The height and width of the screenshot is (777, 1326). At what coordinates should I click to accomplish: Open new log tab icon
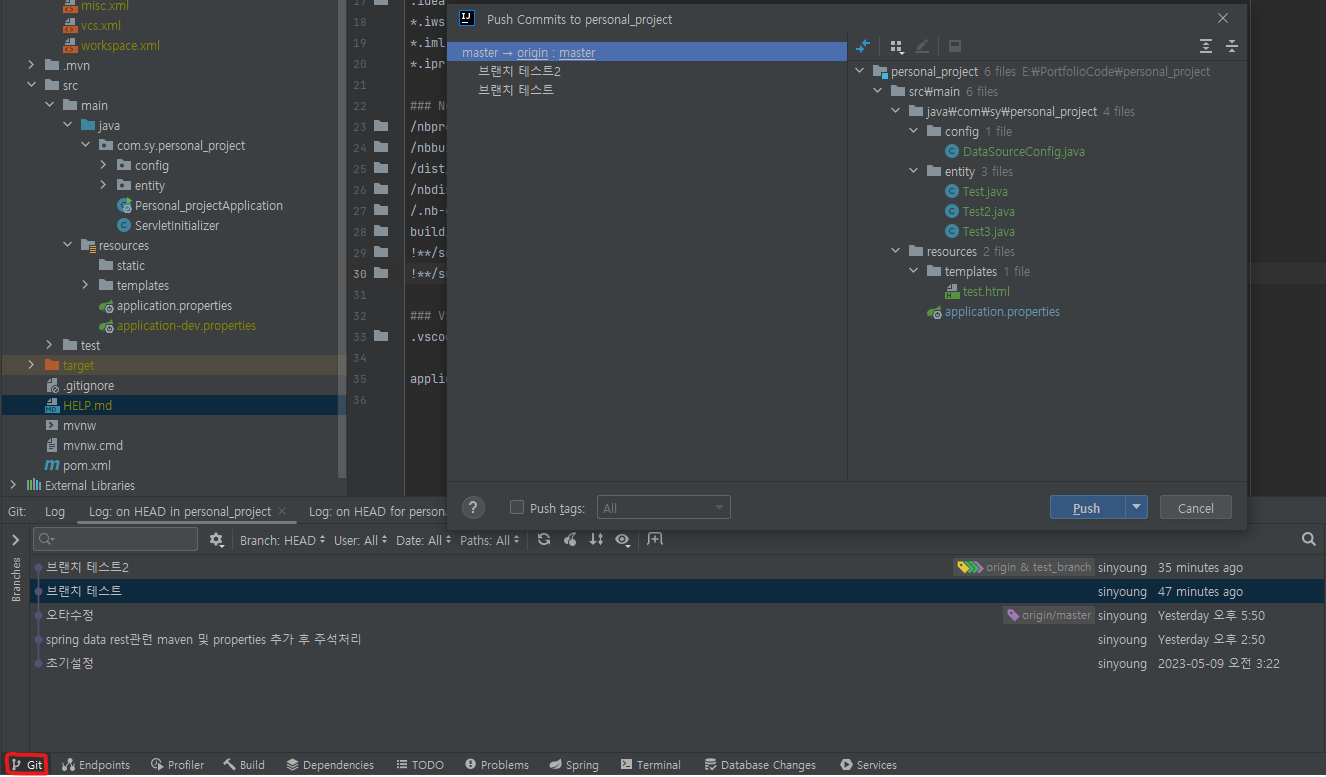(655, 540)
